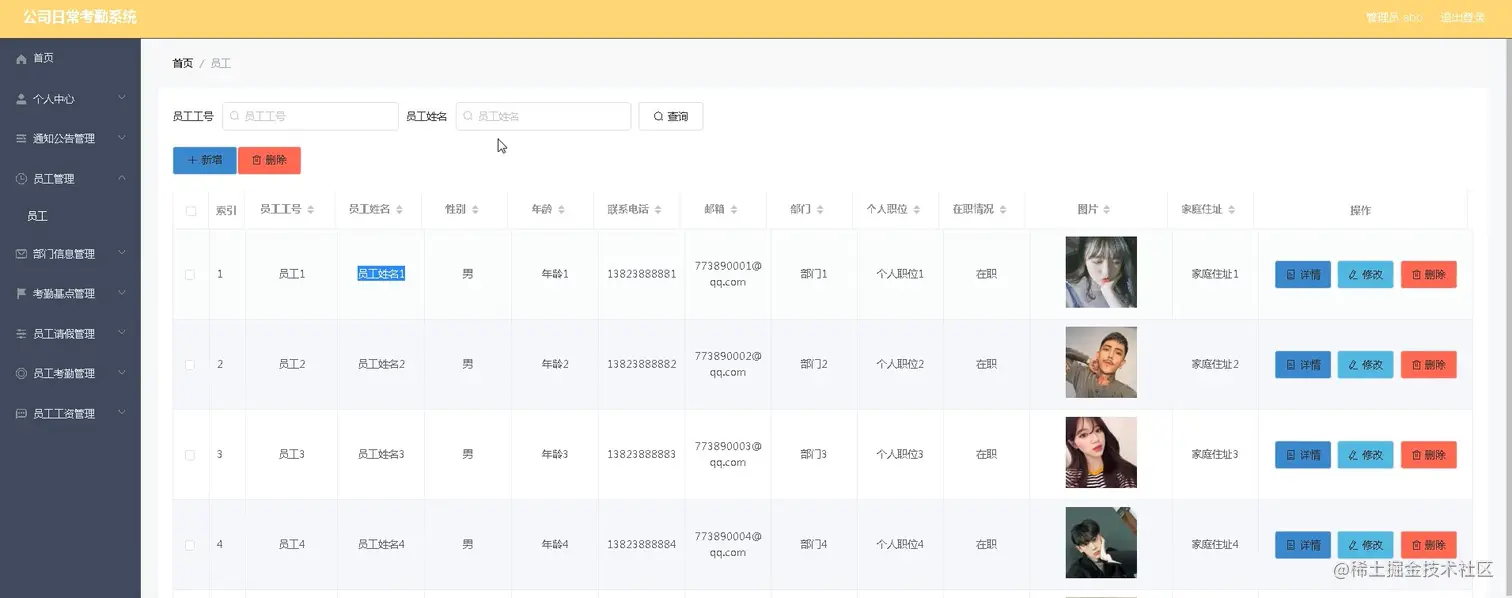The image size is (1512, 598).
Task: Click the 查询 search button
Action: click(x=671, y=116)
